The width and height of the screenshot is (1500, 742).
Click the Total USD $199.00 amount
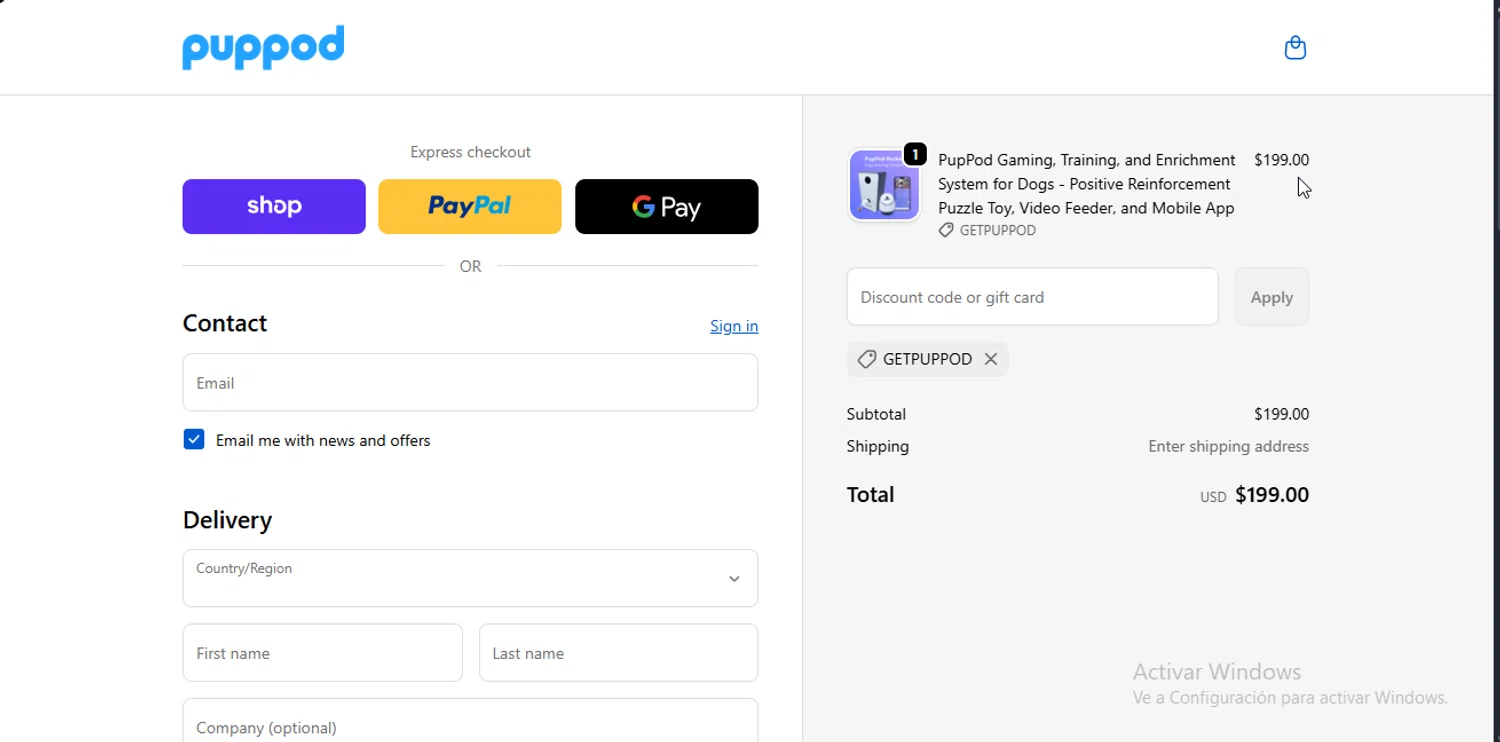[1255, 495]
